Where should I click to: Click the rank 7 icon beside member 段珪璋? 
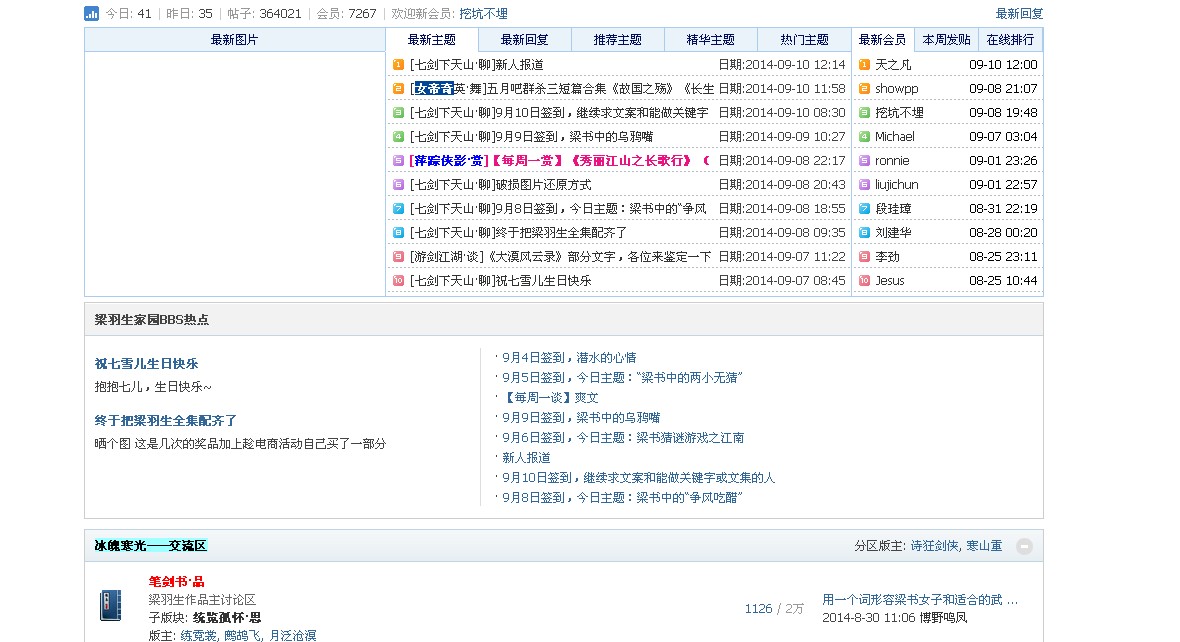tap(864, 208)
